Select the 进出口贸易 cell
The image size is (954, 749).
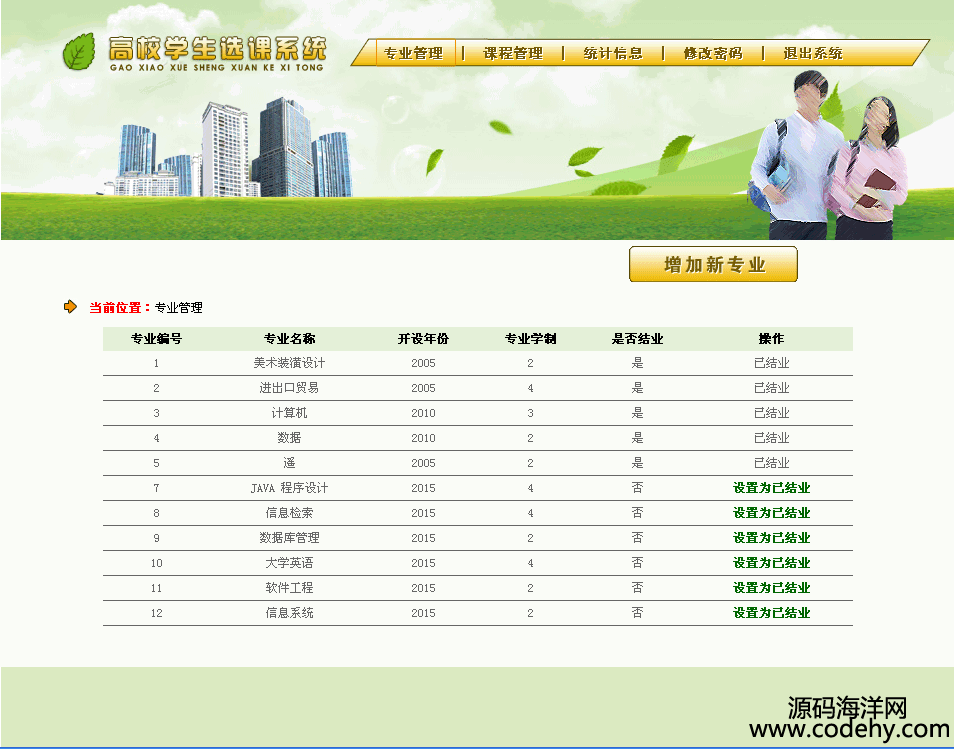click(289, 388)
